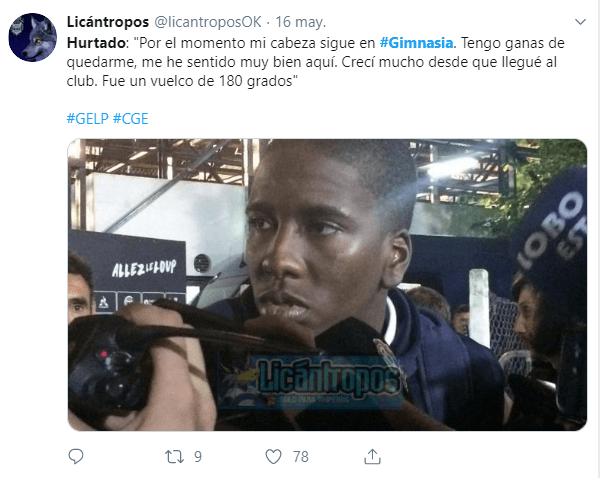600x478 pixels.
Task: Open the @licantroposOK handle
Action: pos(208,22)
